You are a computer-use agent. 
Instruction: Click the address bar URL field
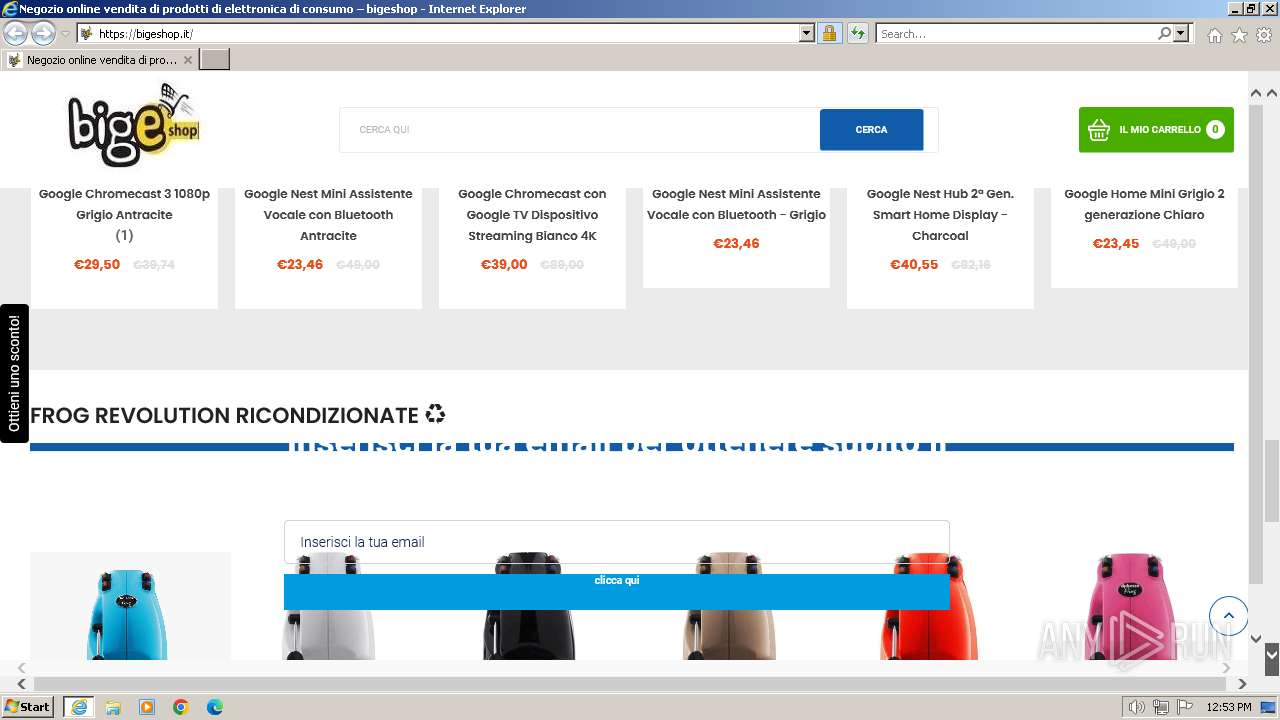click(438, 33)
